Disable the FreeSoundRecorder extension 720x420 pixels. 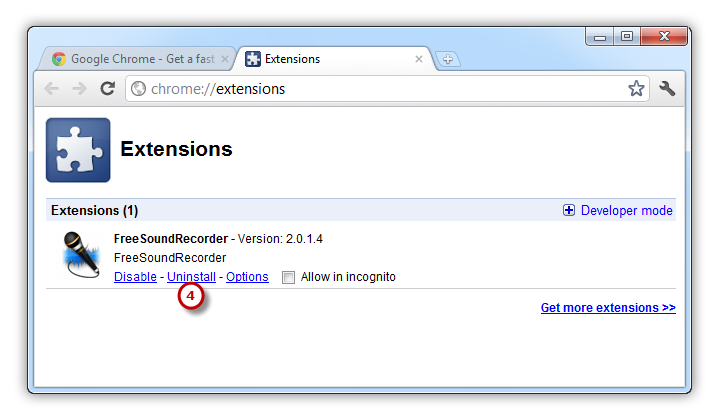click(x=135, y=277)
